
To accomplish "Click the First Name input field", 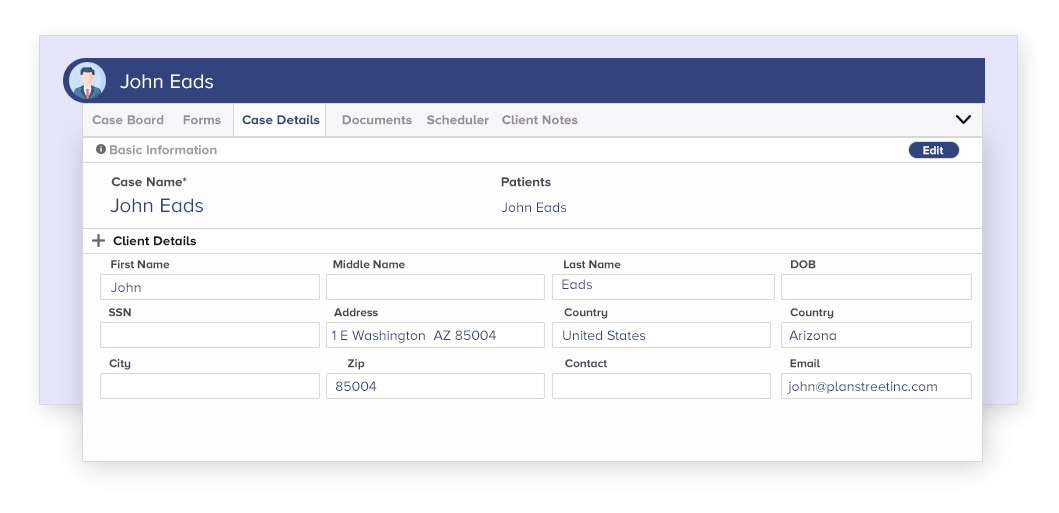I will (x=209, y=287).
